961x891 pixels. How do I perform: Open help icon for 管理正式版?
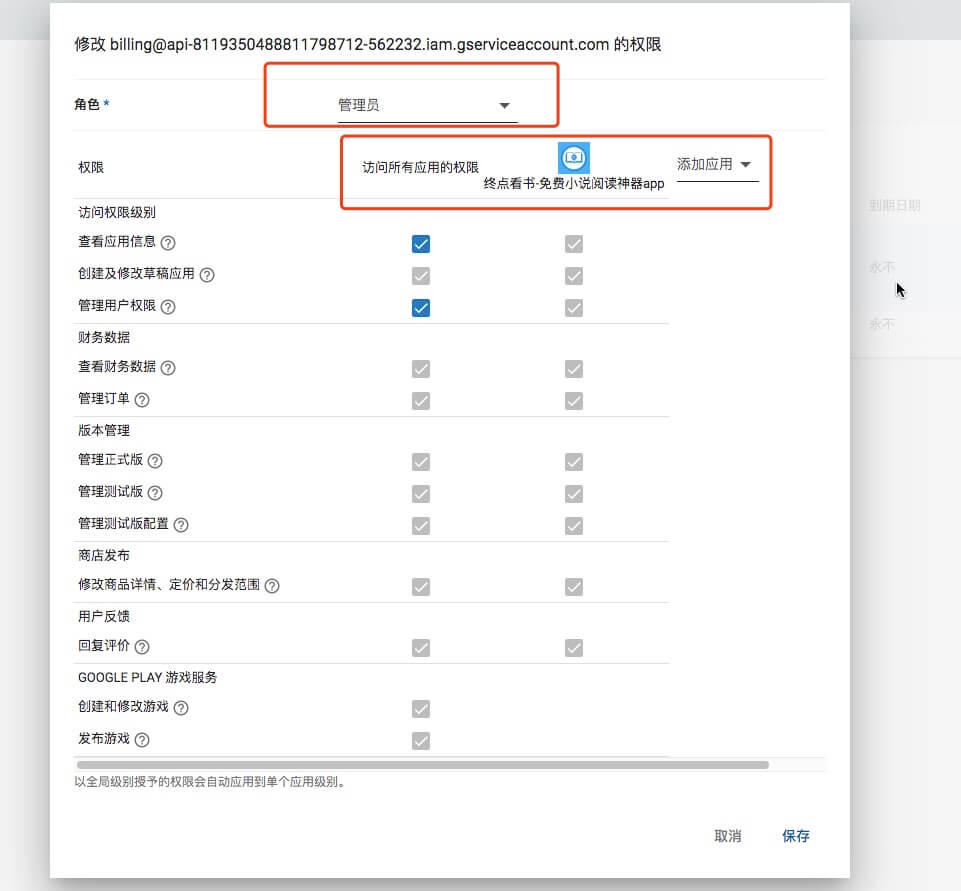click(x=155, y=461)
